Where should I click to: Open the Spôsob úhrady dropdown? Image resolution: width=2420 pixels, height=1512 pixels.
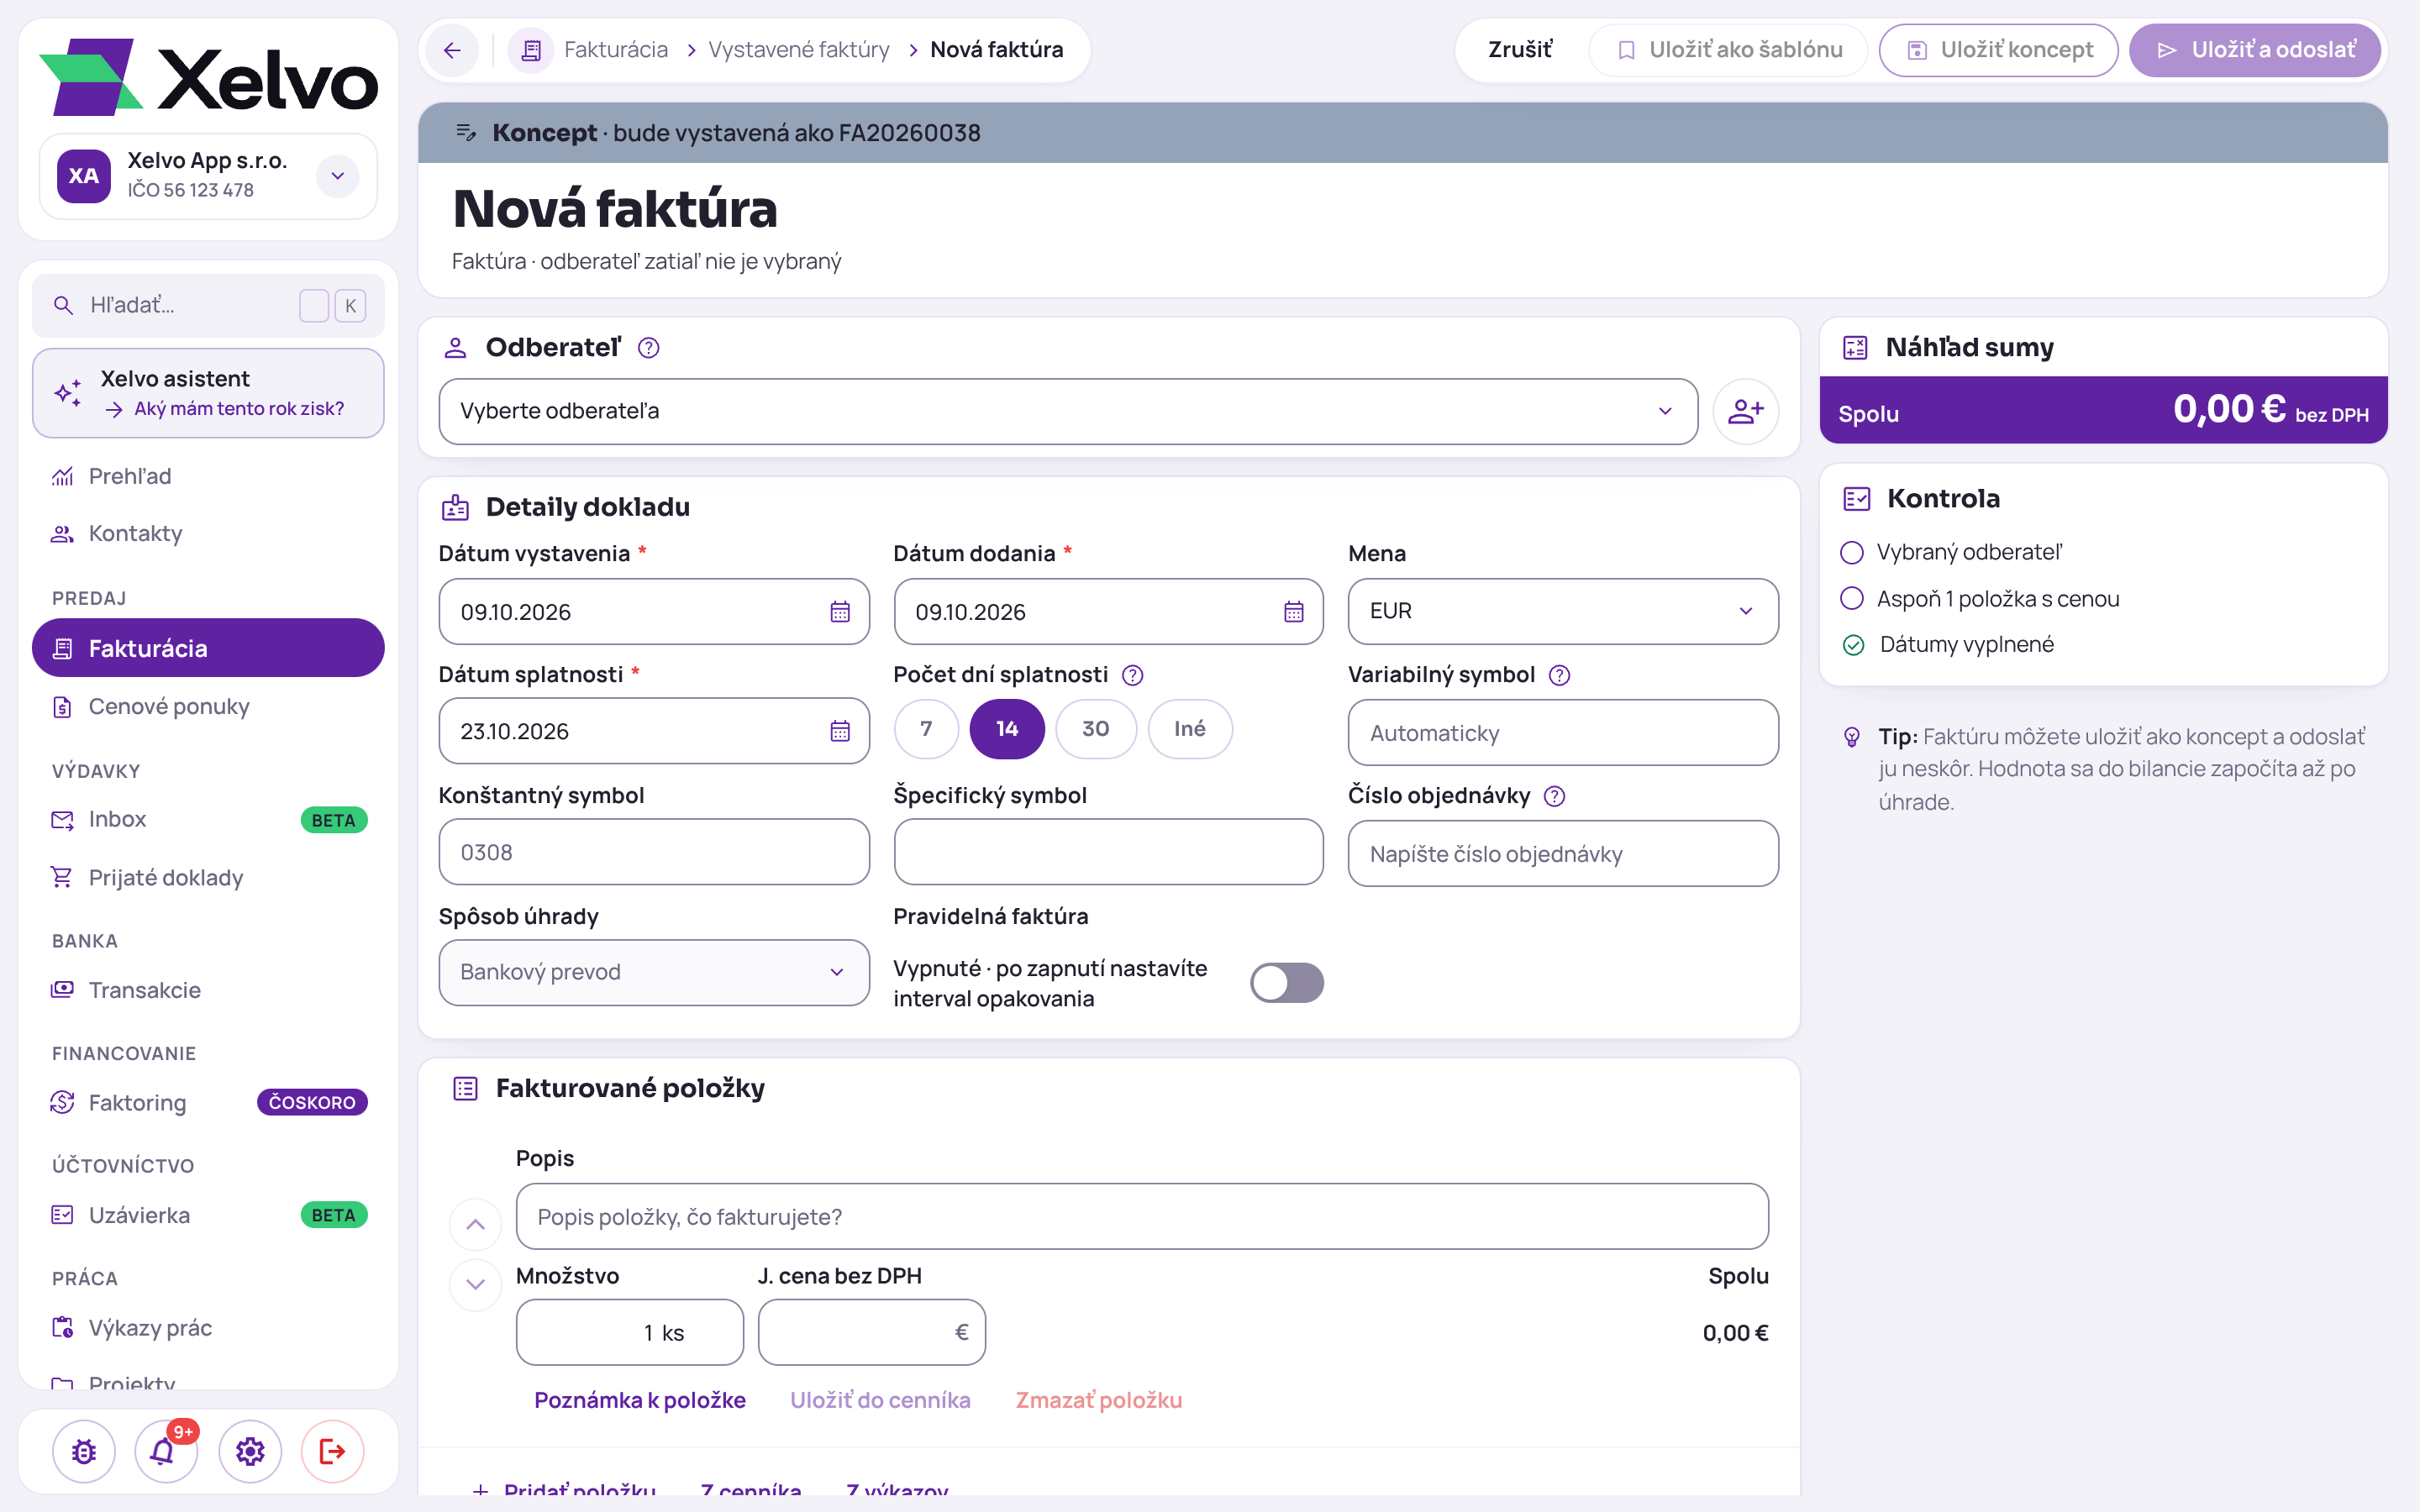click(654, 972)
